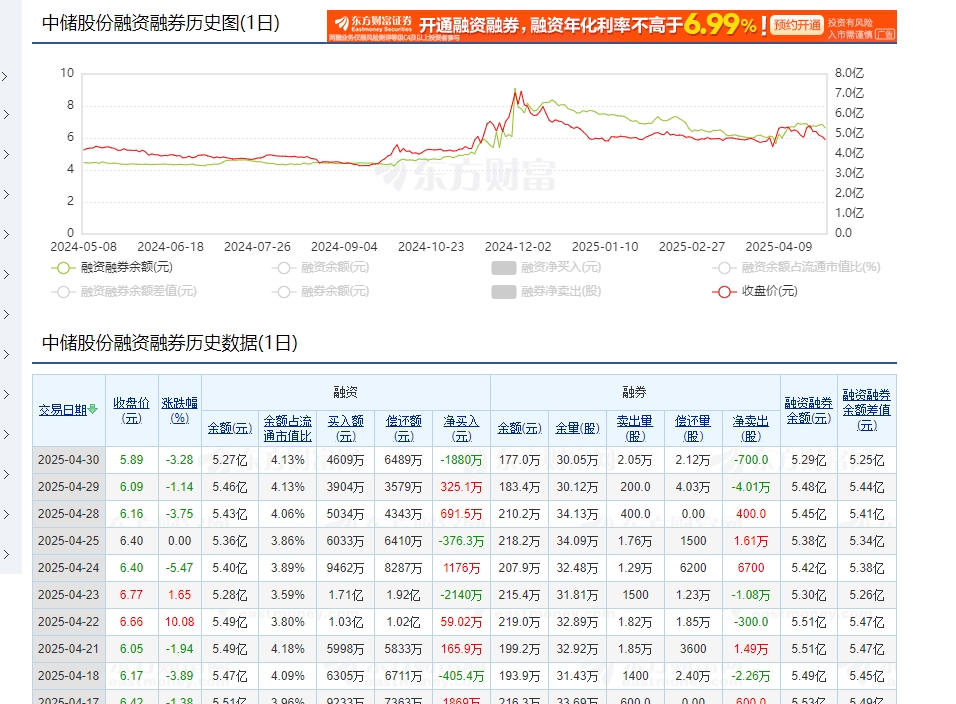
Task: Sort table by 收盘价(元) header
Action: pos(131,410)
